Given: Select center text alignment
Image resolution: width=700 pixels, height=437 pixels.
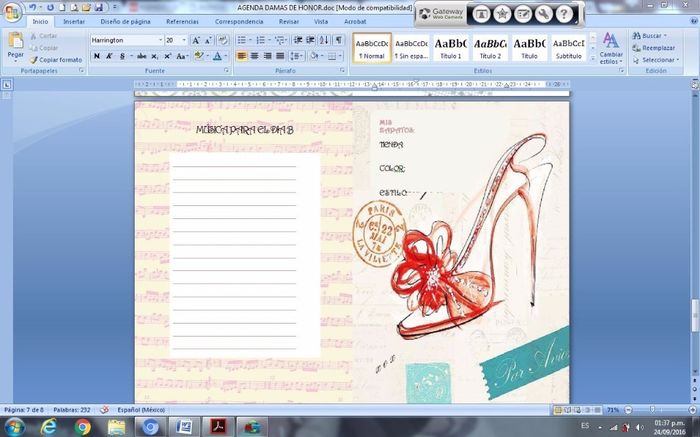Looking at the screenshot, I should [x=254, y=56].
